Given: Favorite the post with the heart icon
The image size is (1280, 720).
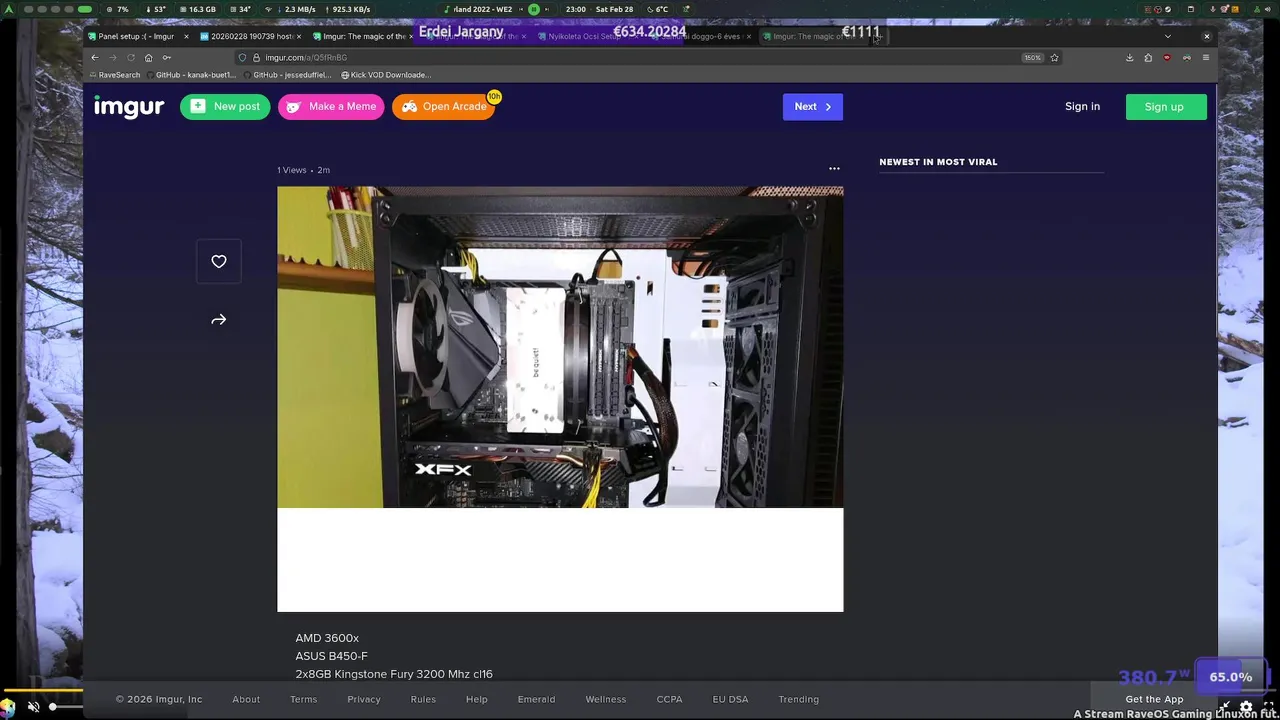Looking at the screenshot, I should pos(219,262).
